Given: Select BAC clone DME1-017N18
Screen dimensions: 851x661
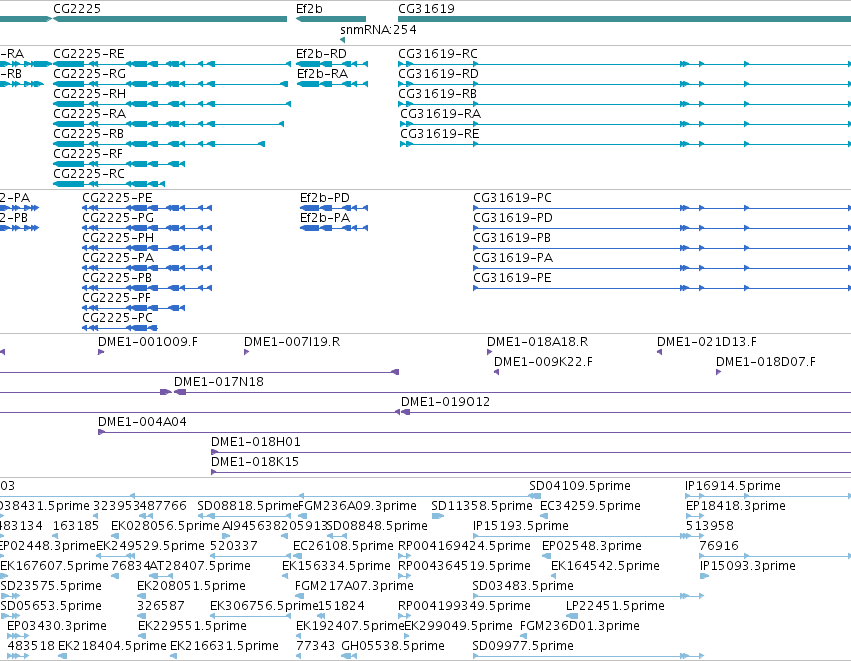Looking at the screenshot, I should click(x=219, y=383).
